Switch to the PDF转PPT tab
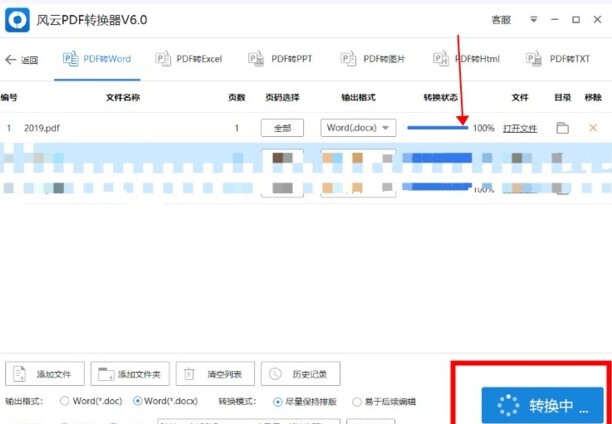The width and height of the screenshot is (612, 424). (x=280, y=59)
